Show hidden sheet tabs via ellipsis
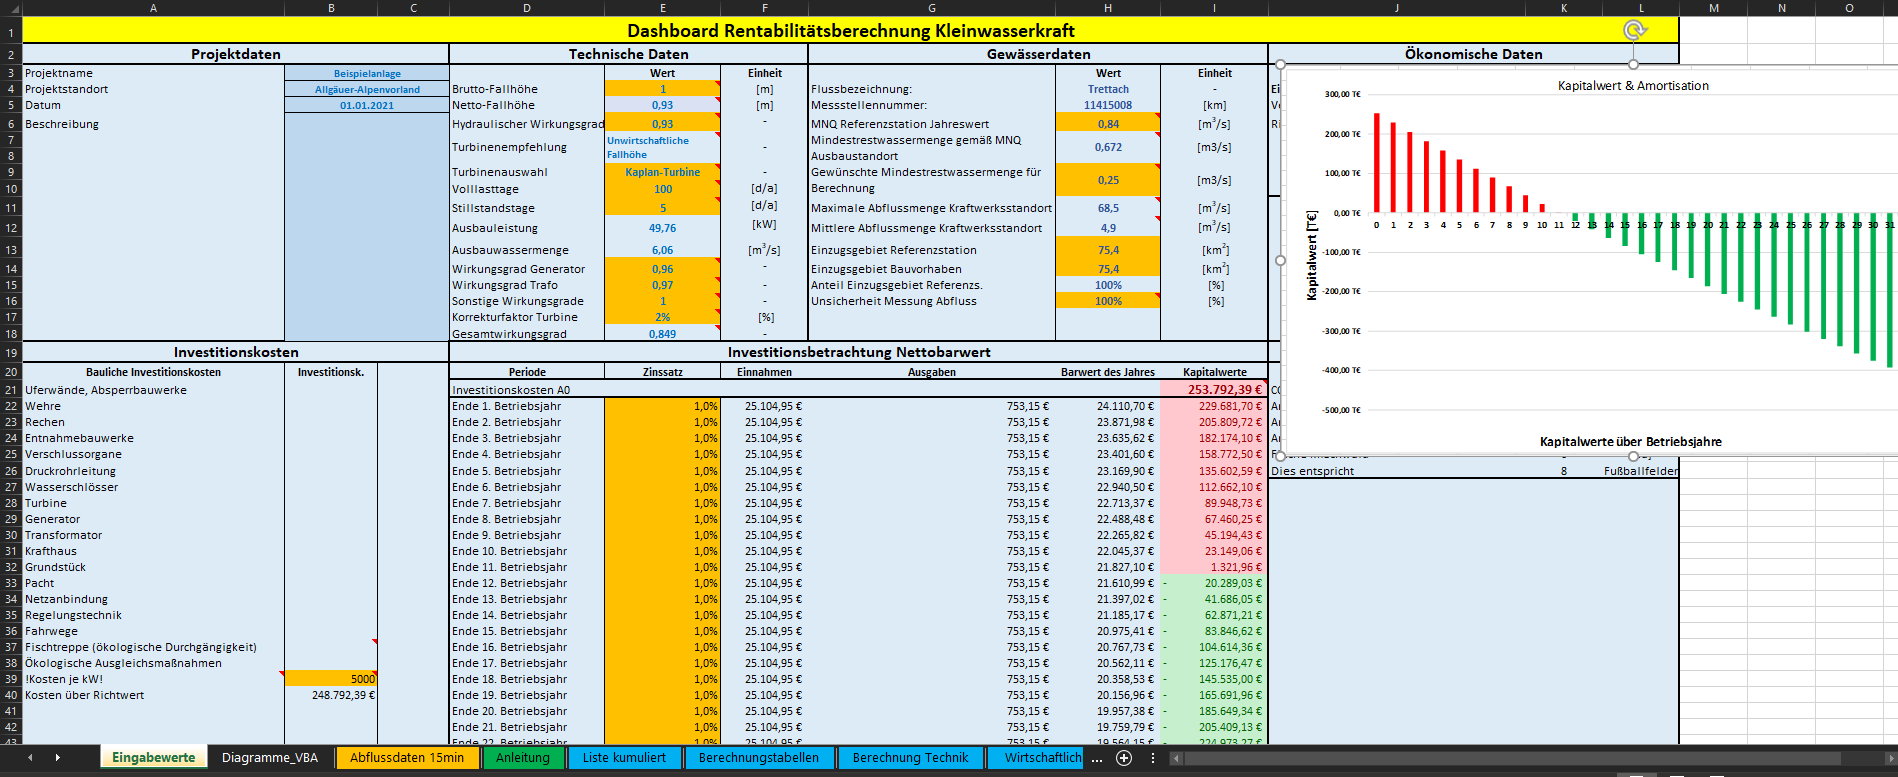Image resolution: width=1898 pixels, height=777 pixels. click(x=1097, y=758)
